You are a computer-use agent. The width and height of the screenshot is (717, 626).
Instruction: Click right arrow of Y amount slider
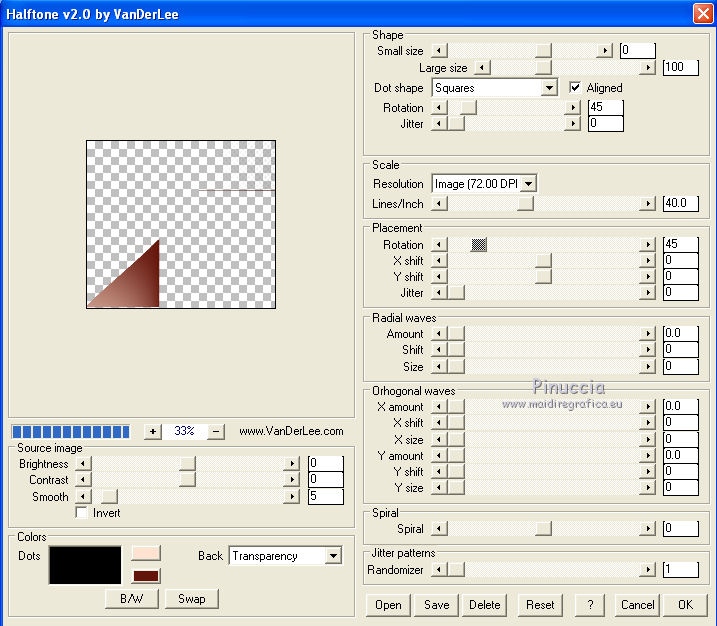click(x=647, y=455)
